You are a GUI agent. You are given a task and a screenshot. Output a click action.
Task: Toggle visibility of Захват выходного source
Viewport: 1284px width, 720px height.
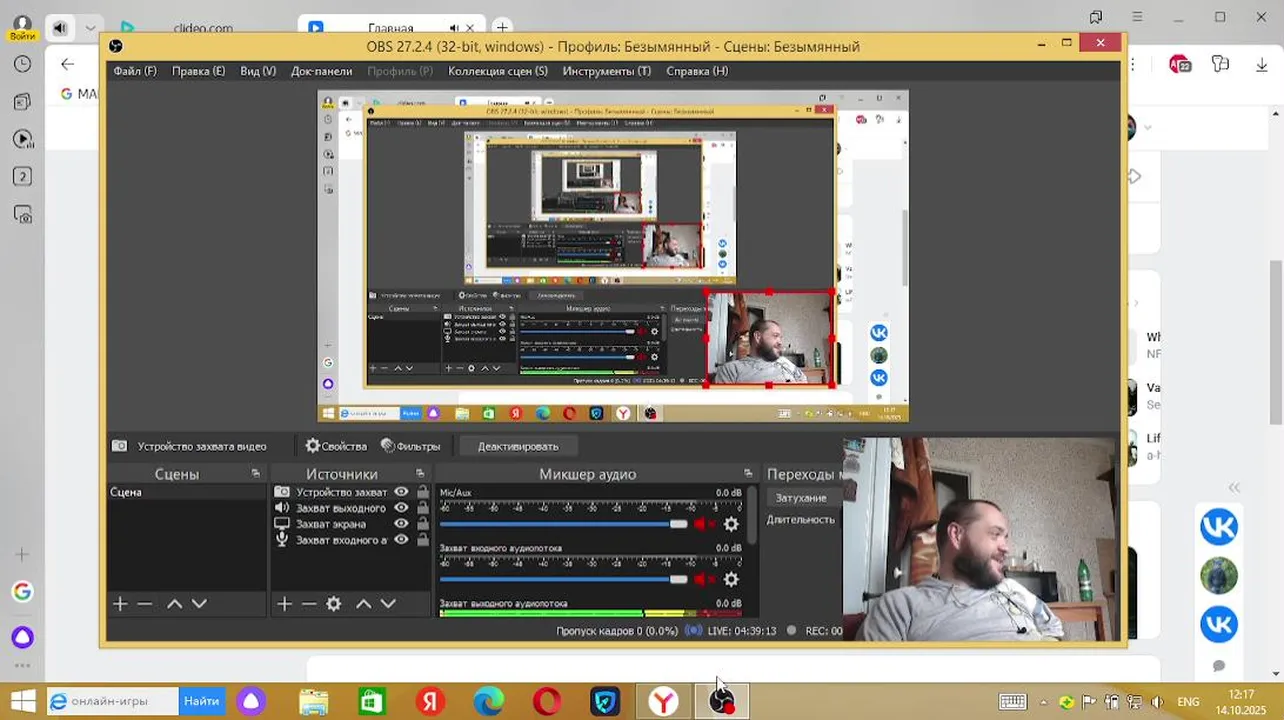401,508
